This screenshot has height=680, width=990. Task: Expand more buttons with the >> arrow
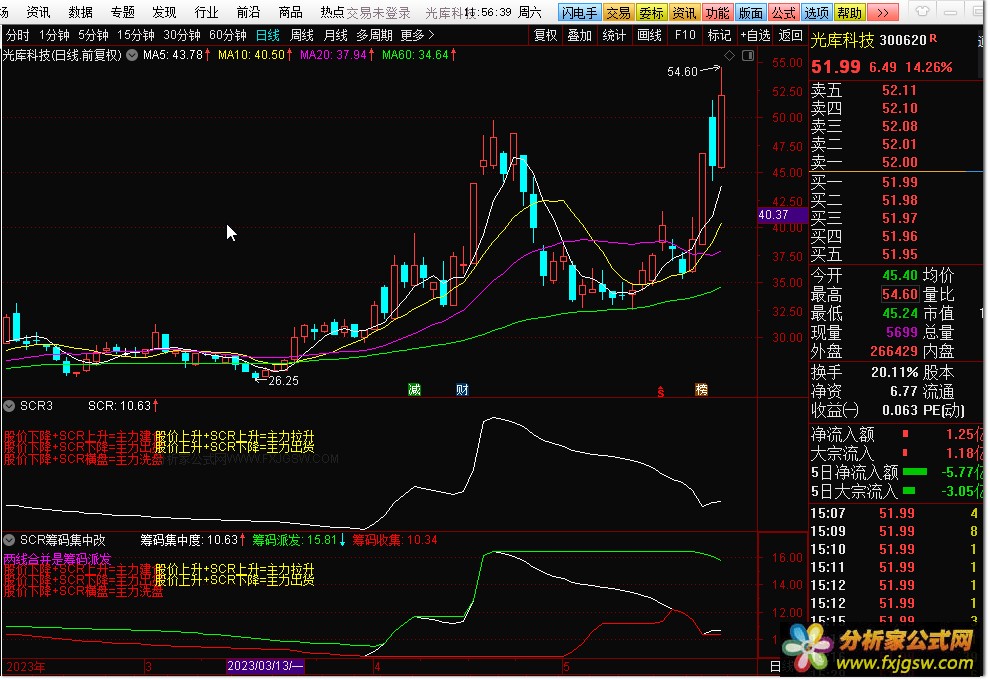[x=883, y=13]
